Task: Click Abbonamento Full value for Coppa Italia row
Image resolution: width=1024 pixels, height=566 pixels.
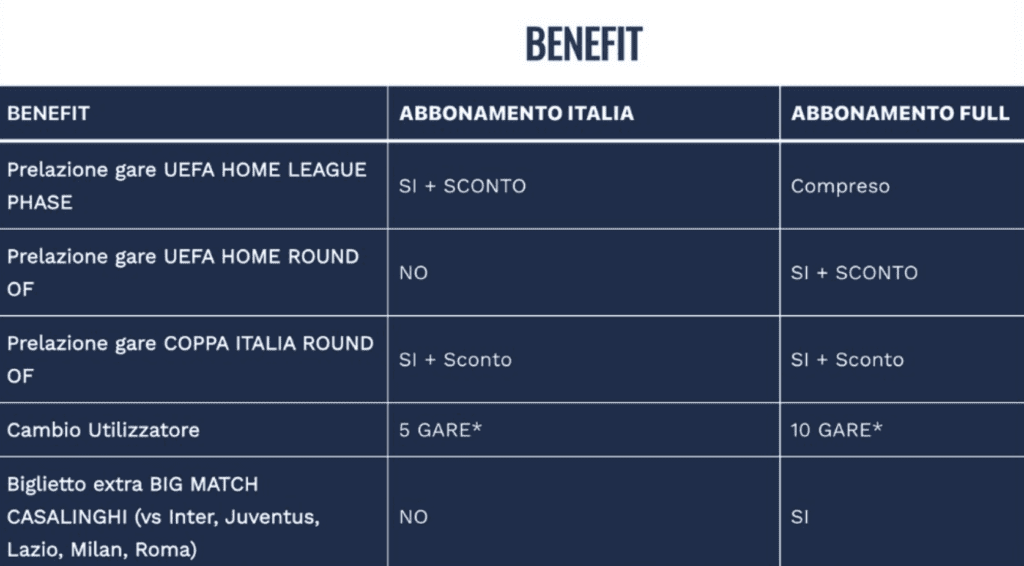Action: click(846, 360)
